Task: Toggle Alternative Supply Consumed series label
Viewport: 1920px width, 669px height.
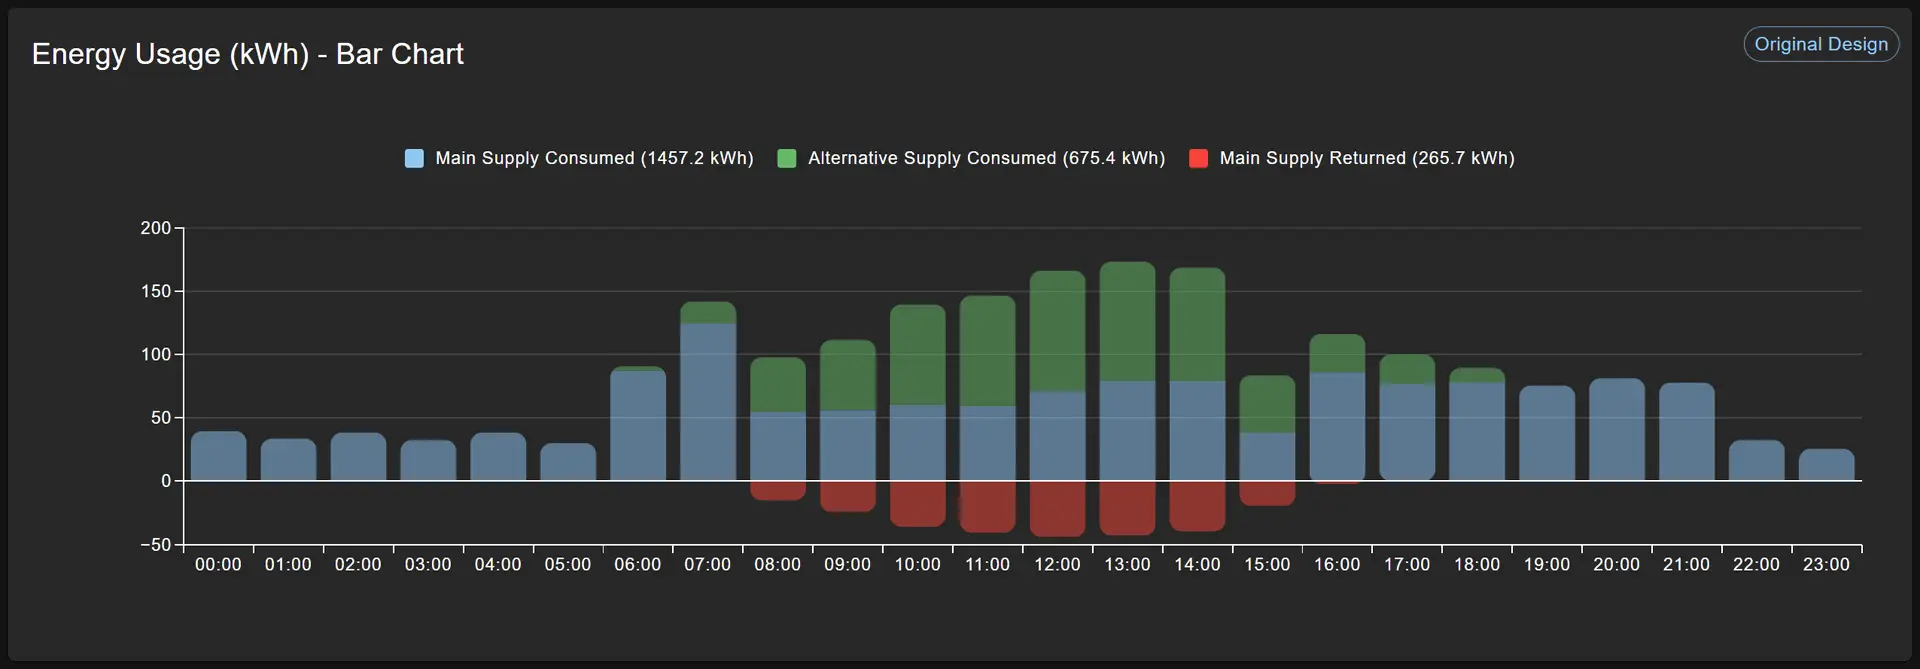Action: click(x=986, y=158)
